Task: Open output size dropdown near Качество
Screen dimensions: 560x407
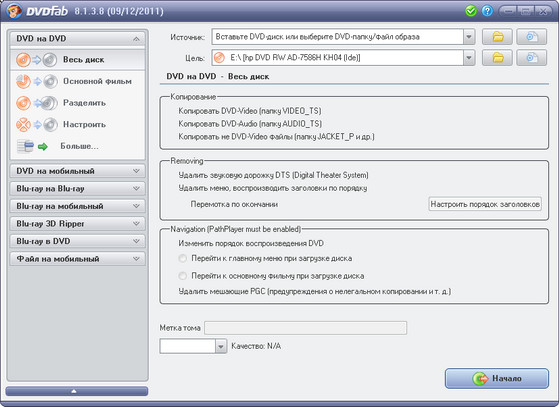Action: (221, 346)
